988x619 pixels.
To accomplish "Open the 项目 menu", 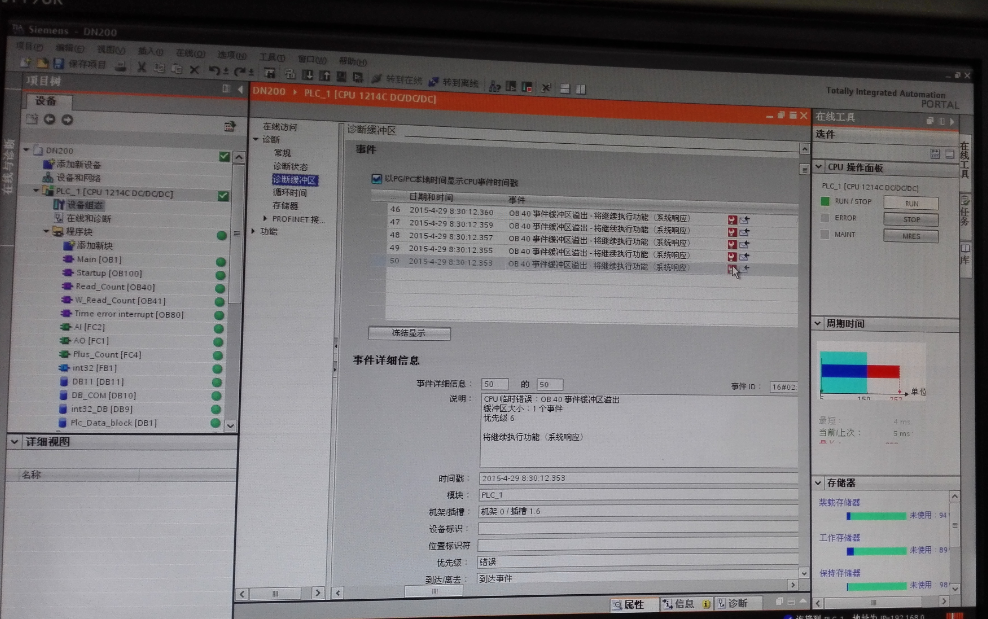I will tap(29, 46).
